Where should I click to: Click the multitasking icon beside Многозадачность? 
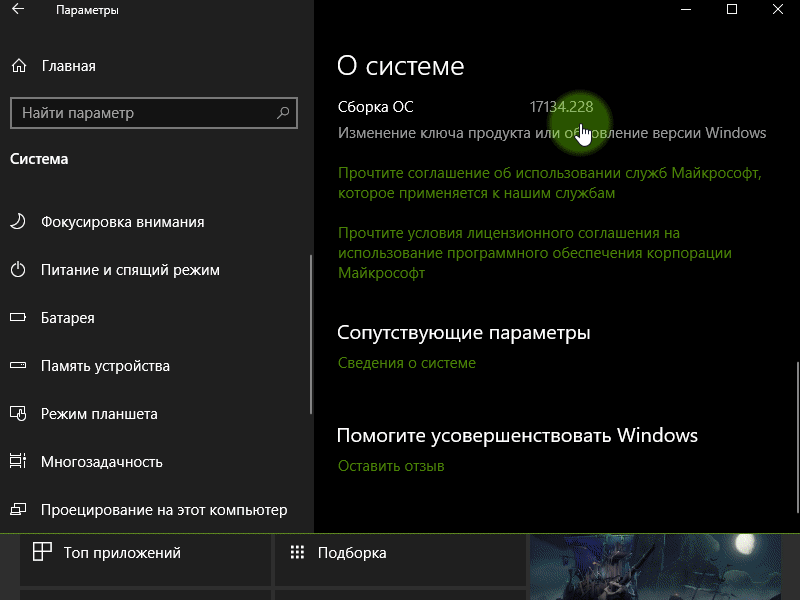(18, 461)
